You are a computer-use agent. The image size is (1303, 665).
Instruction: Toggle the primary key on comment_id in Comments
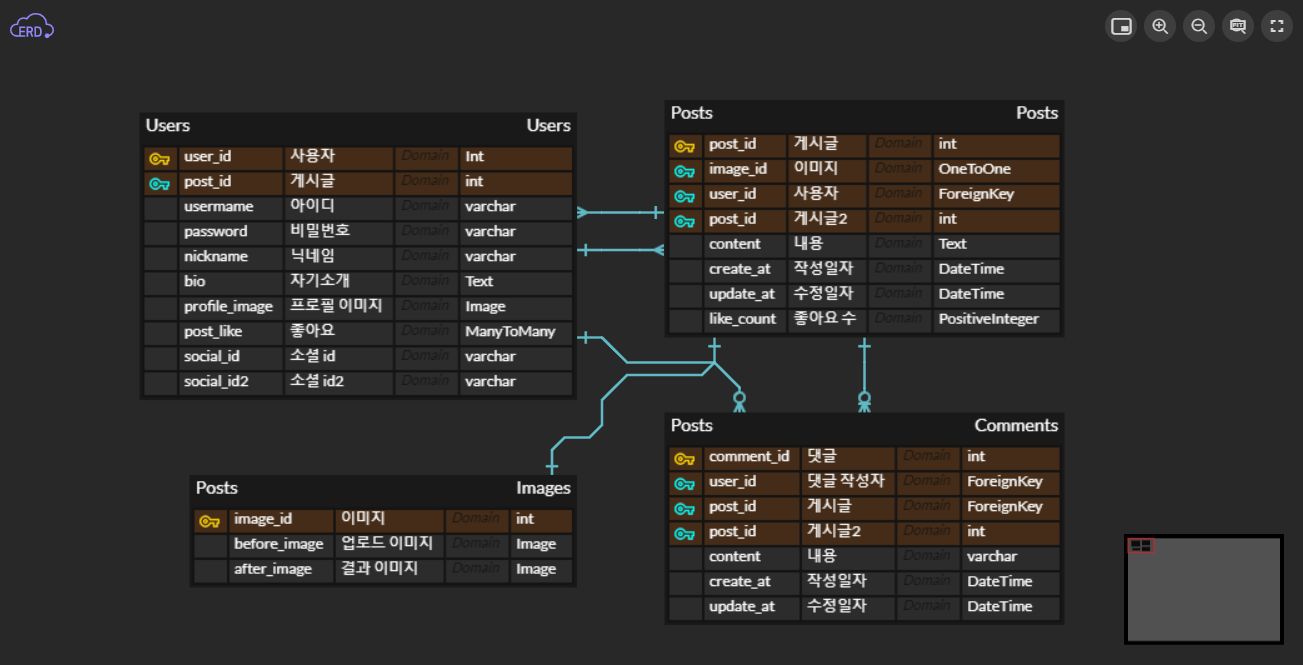click(x=685, y=456)
